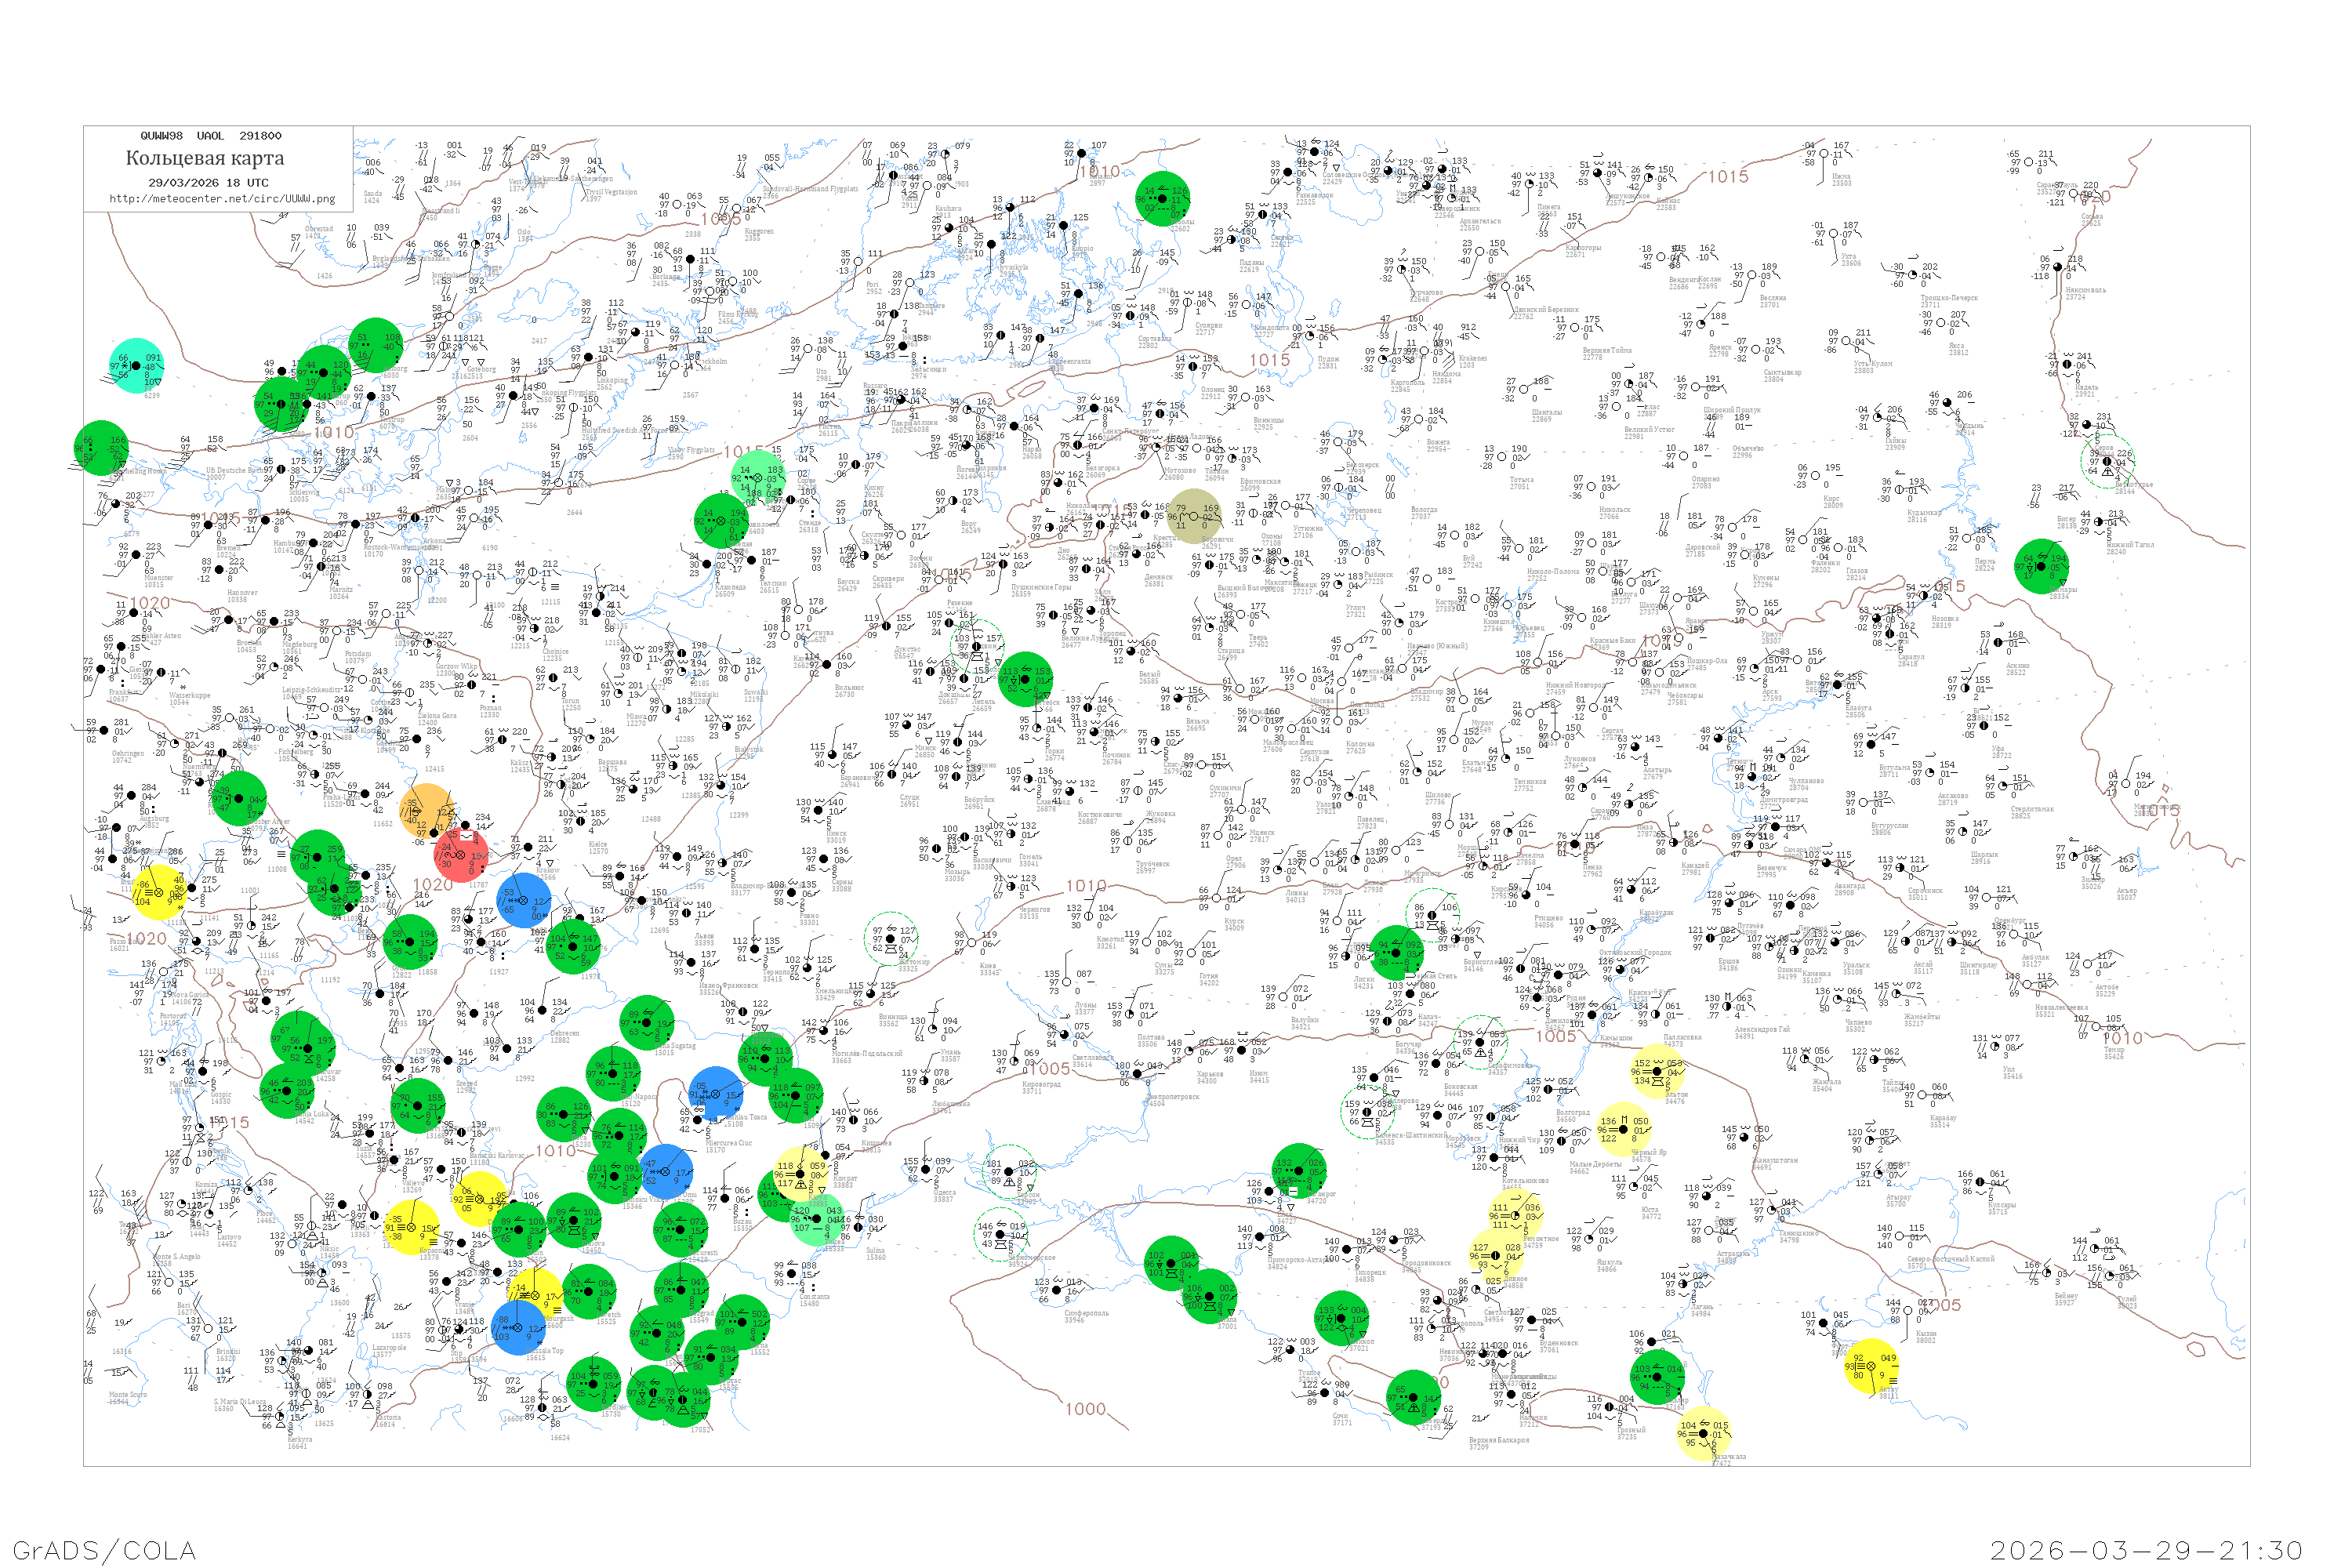Open the meteocenter.net UUWW.png URL text
The height and width of the screenshot is (1568, 2352).
tap(222, 198)
